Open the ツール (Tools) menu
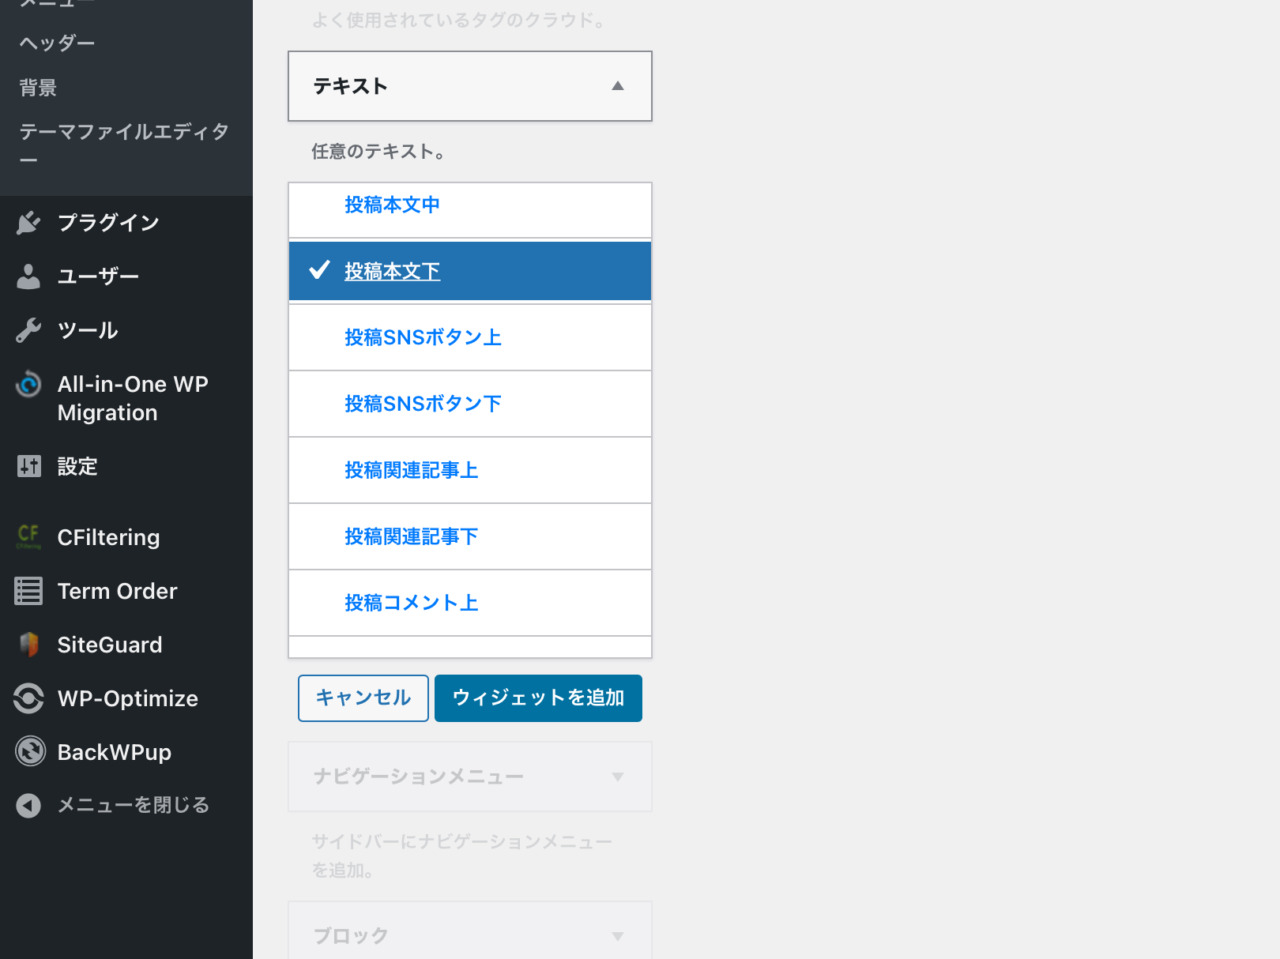1280x959 pixels. (x=88, y=330)
